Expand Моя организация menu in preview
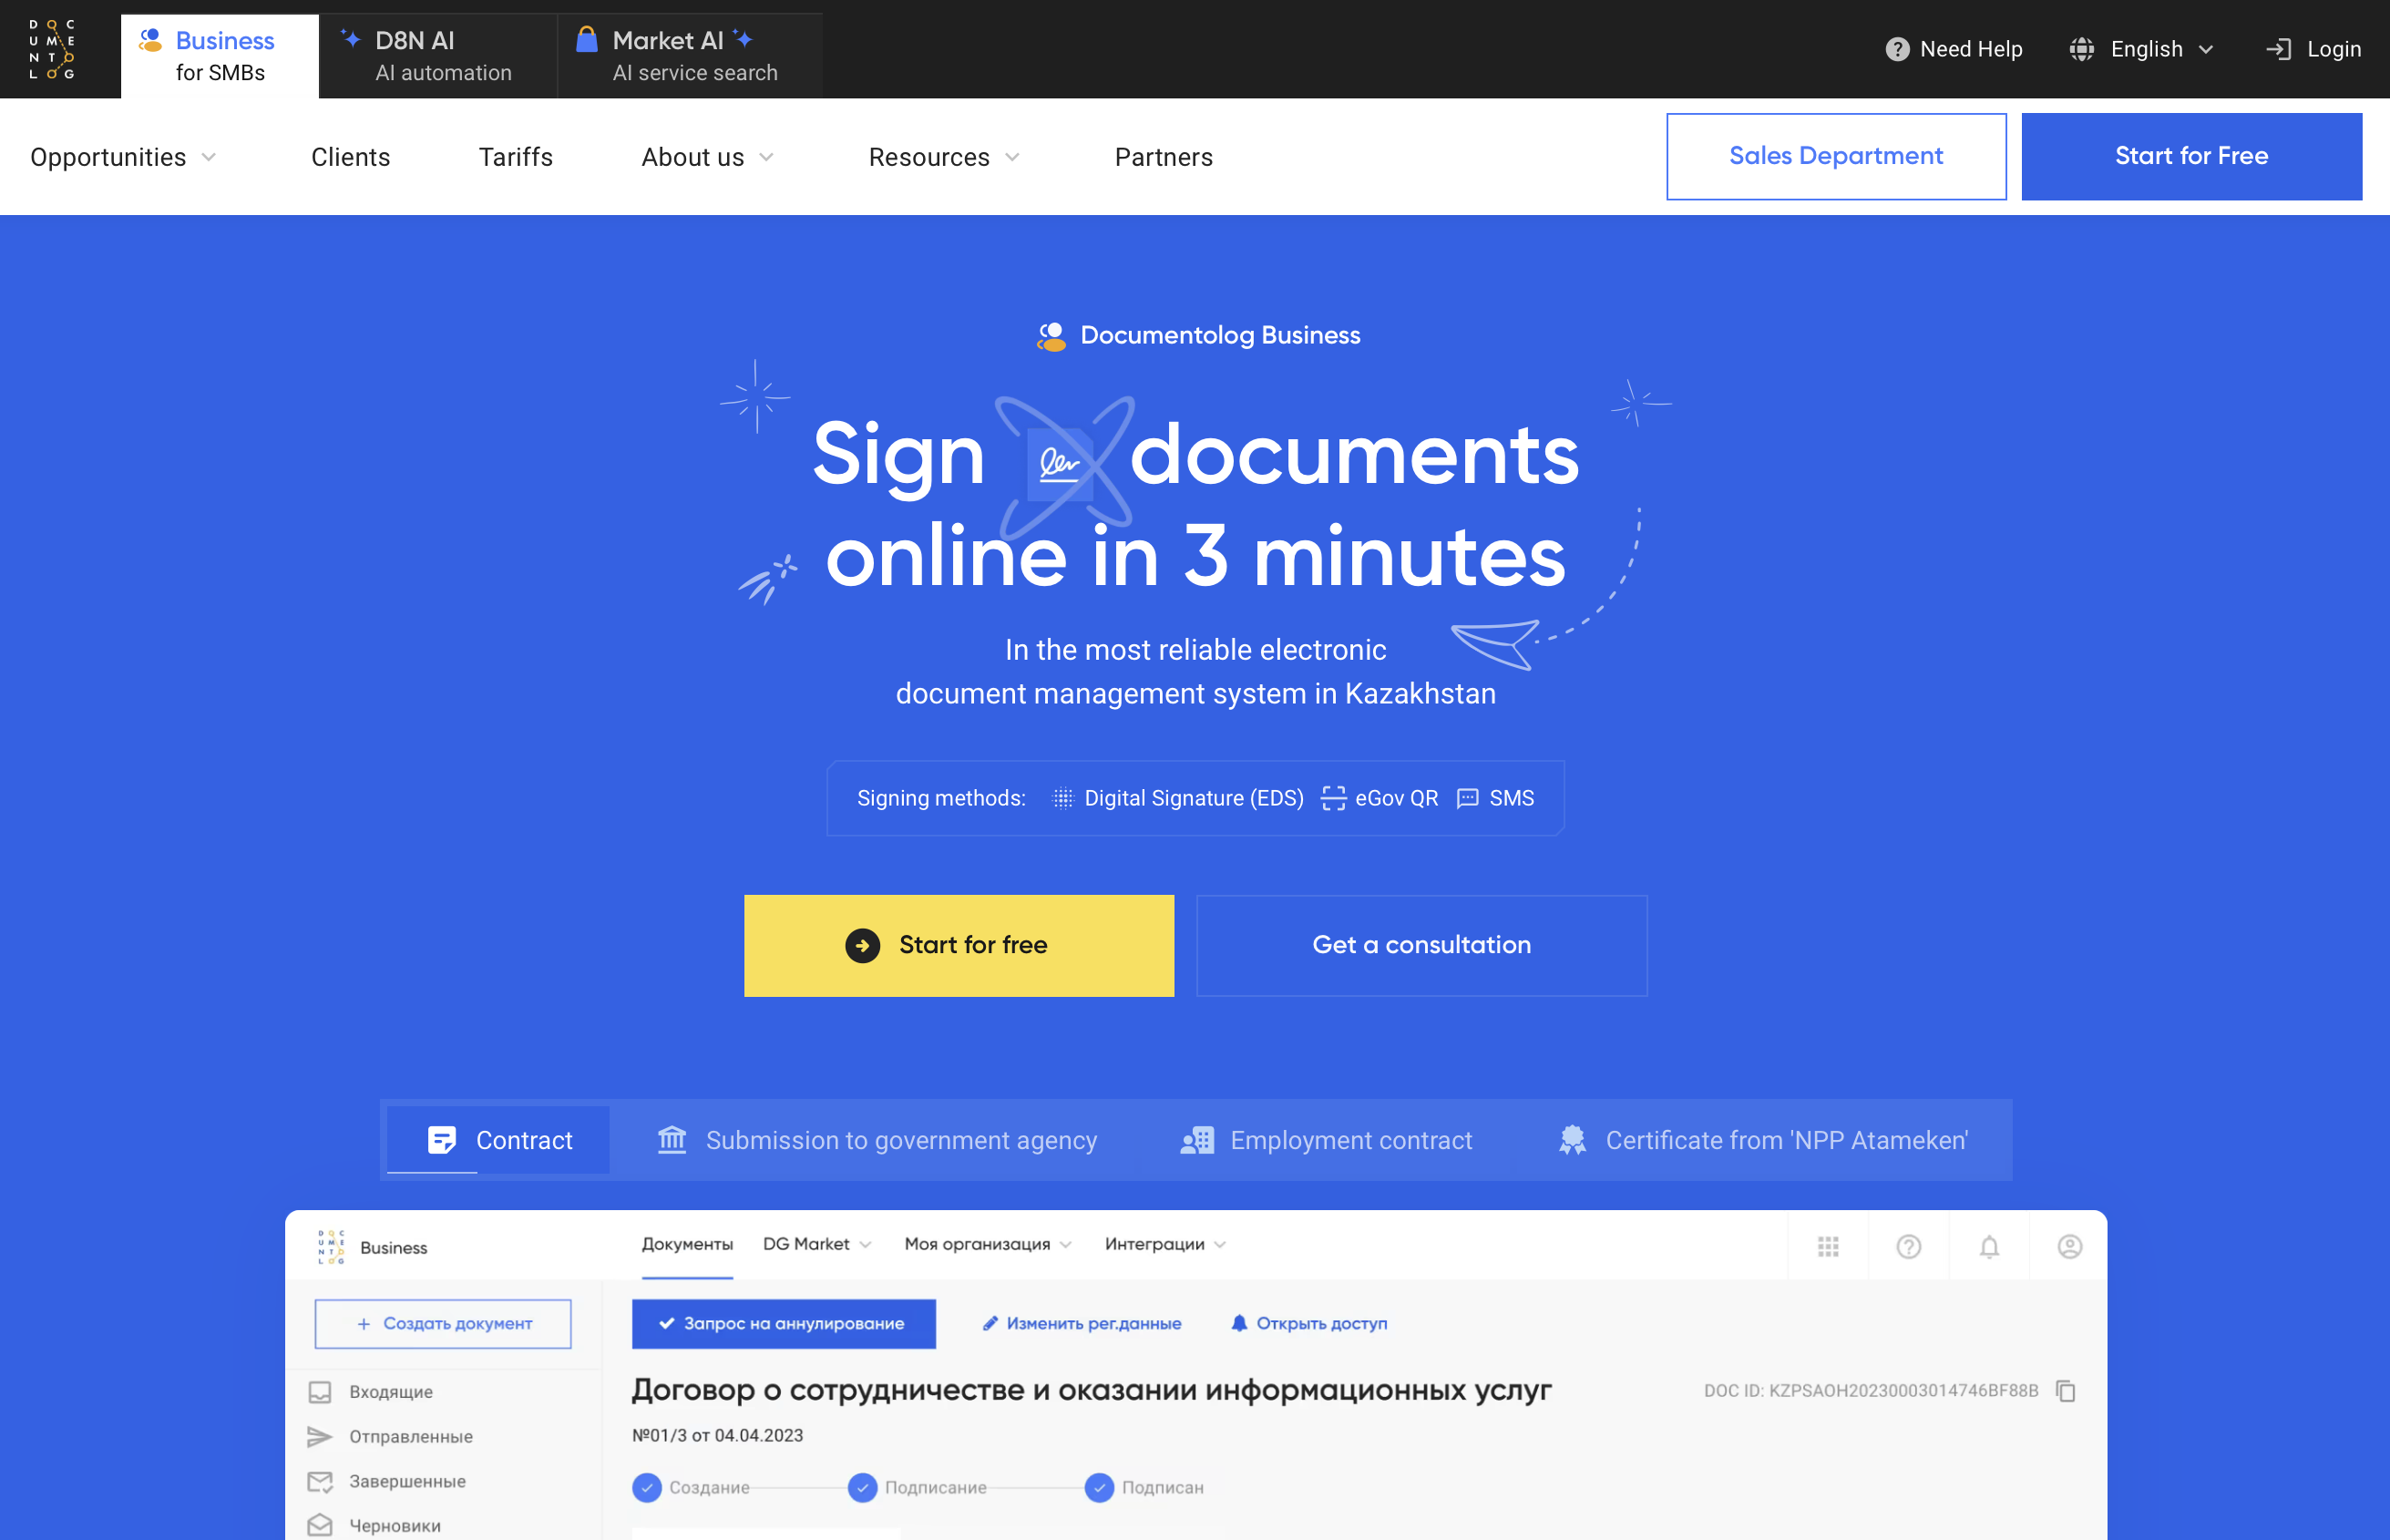Screen dimensions: 2390x1540 pyautogui.click(x=988, y=1244)
